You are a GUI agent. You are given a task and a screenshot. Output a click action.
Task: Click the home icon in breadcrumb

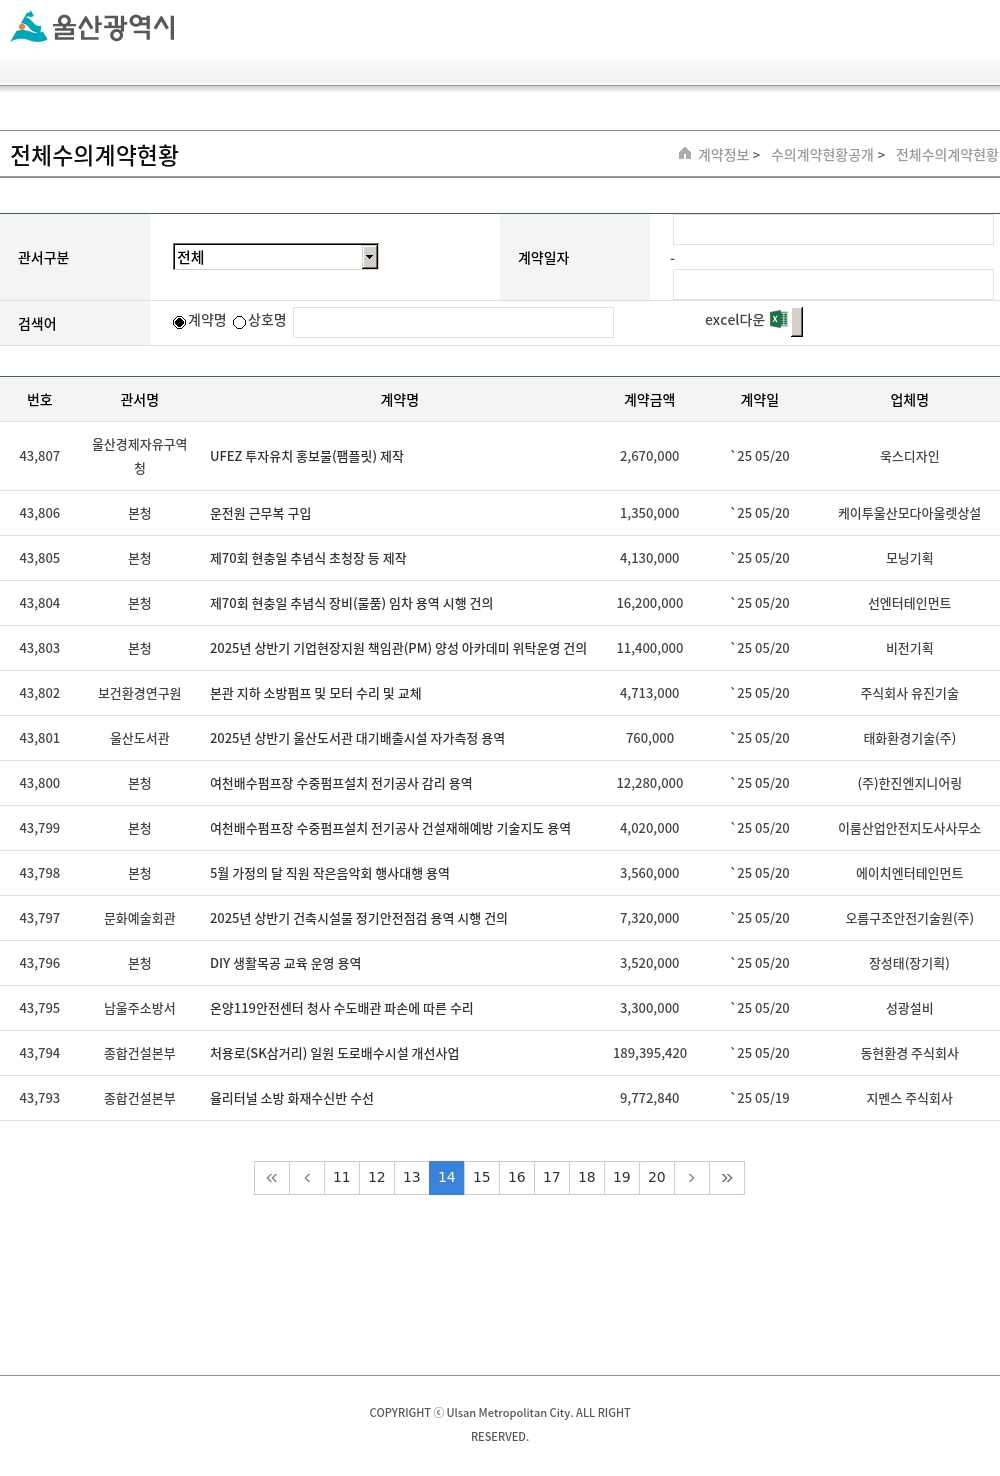coord(685,153)
